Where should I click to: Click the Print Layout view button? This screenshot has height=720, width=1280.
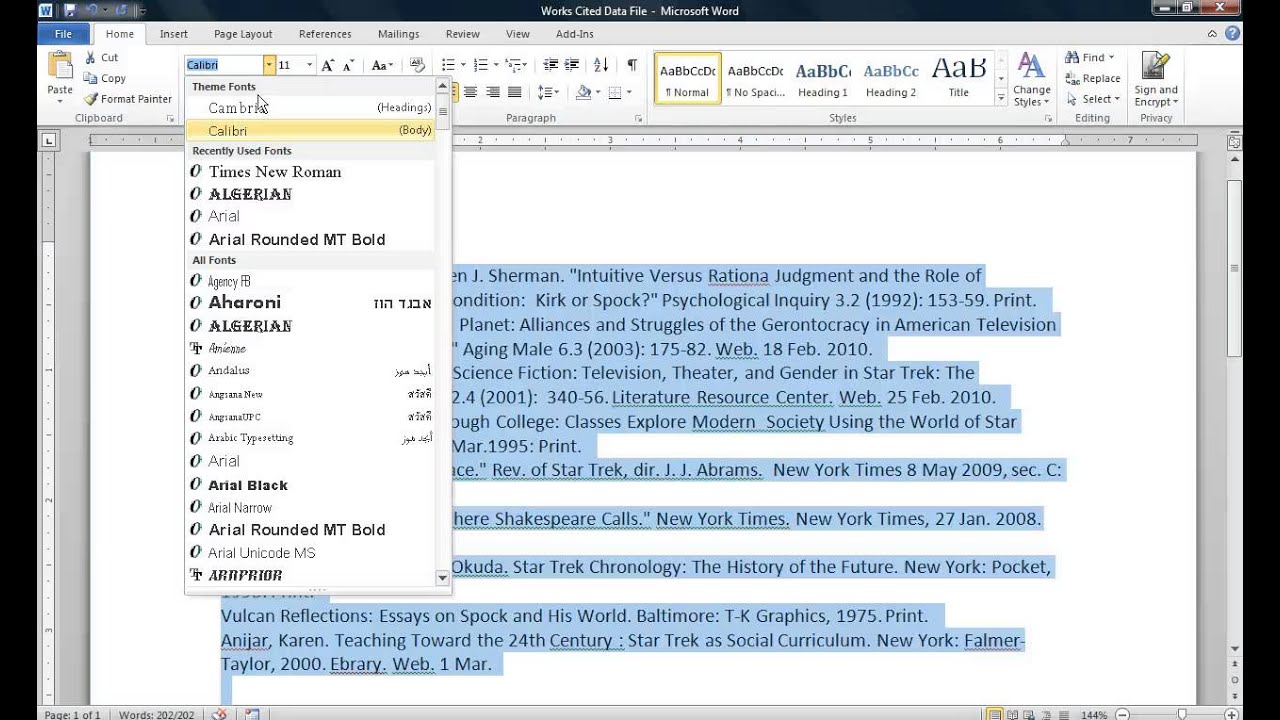[x=994, y=715]
